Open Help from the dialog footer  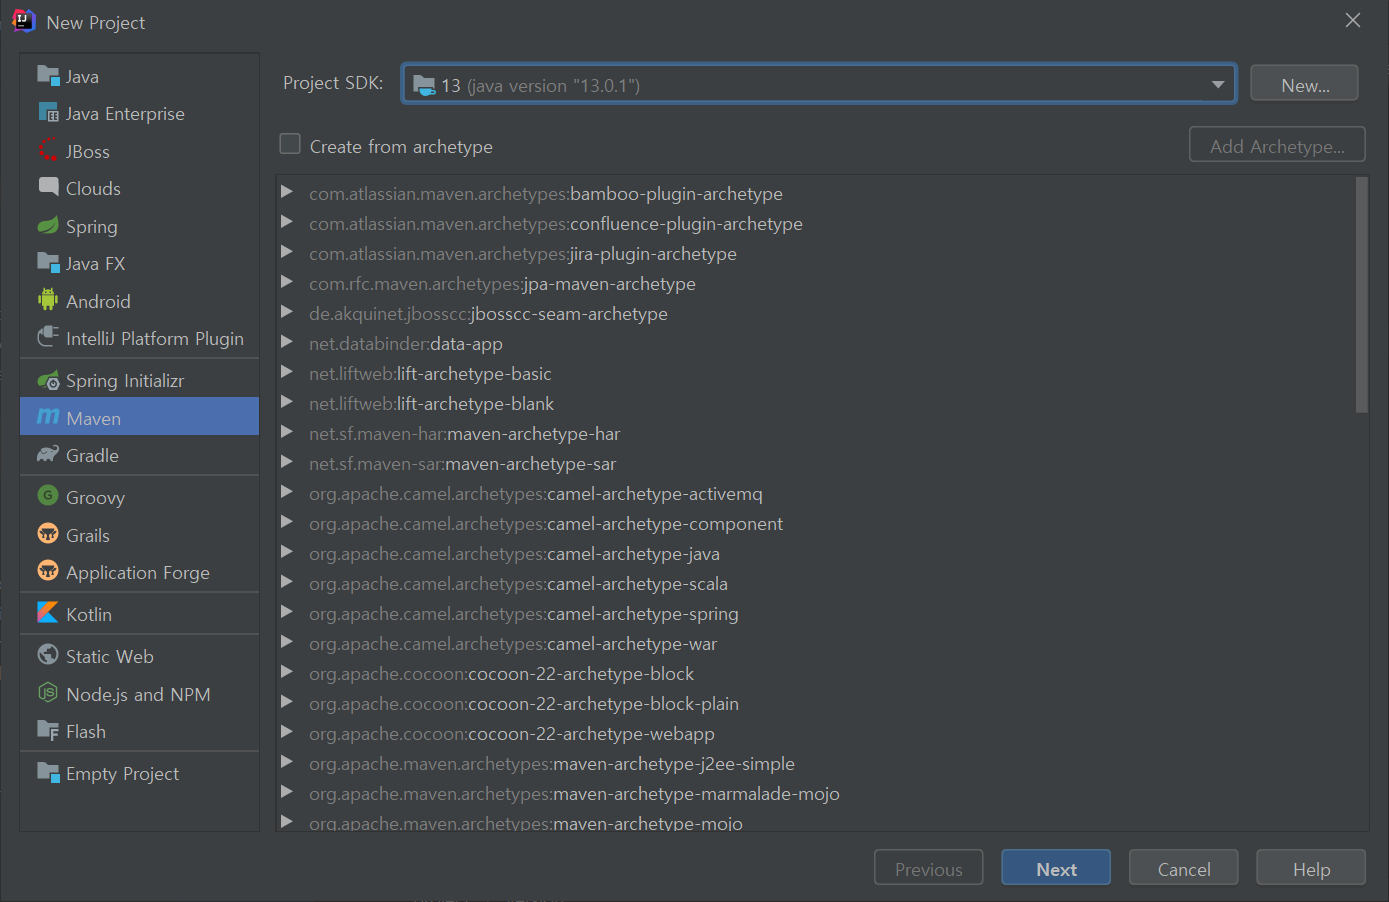click(x=1311, y=868)
